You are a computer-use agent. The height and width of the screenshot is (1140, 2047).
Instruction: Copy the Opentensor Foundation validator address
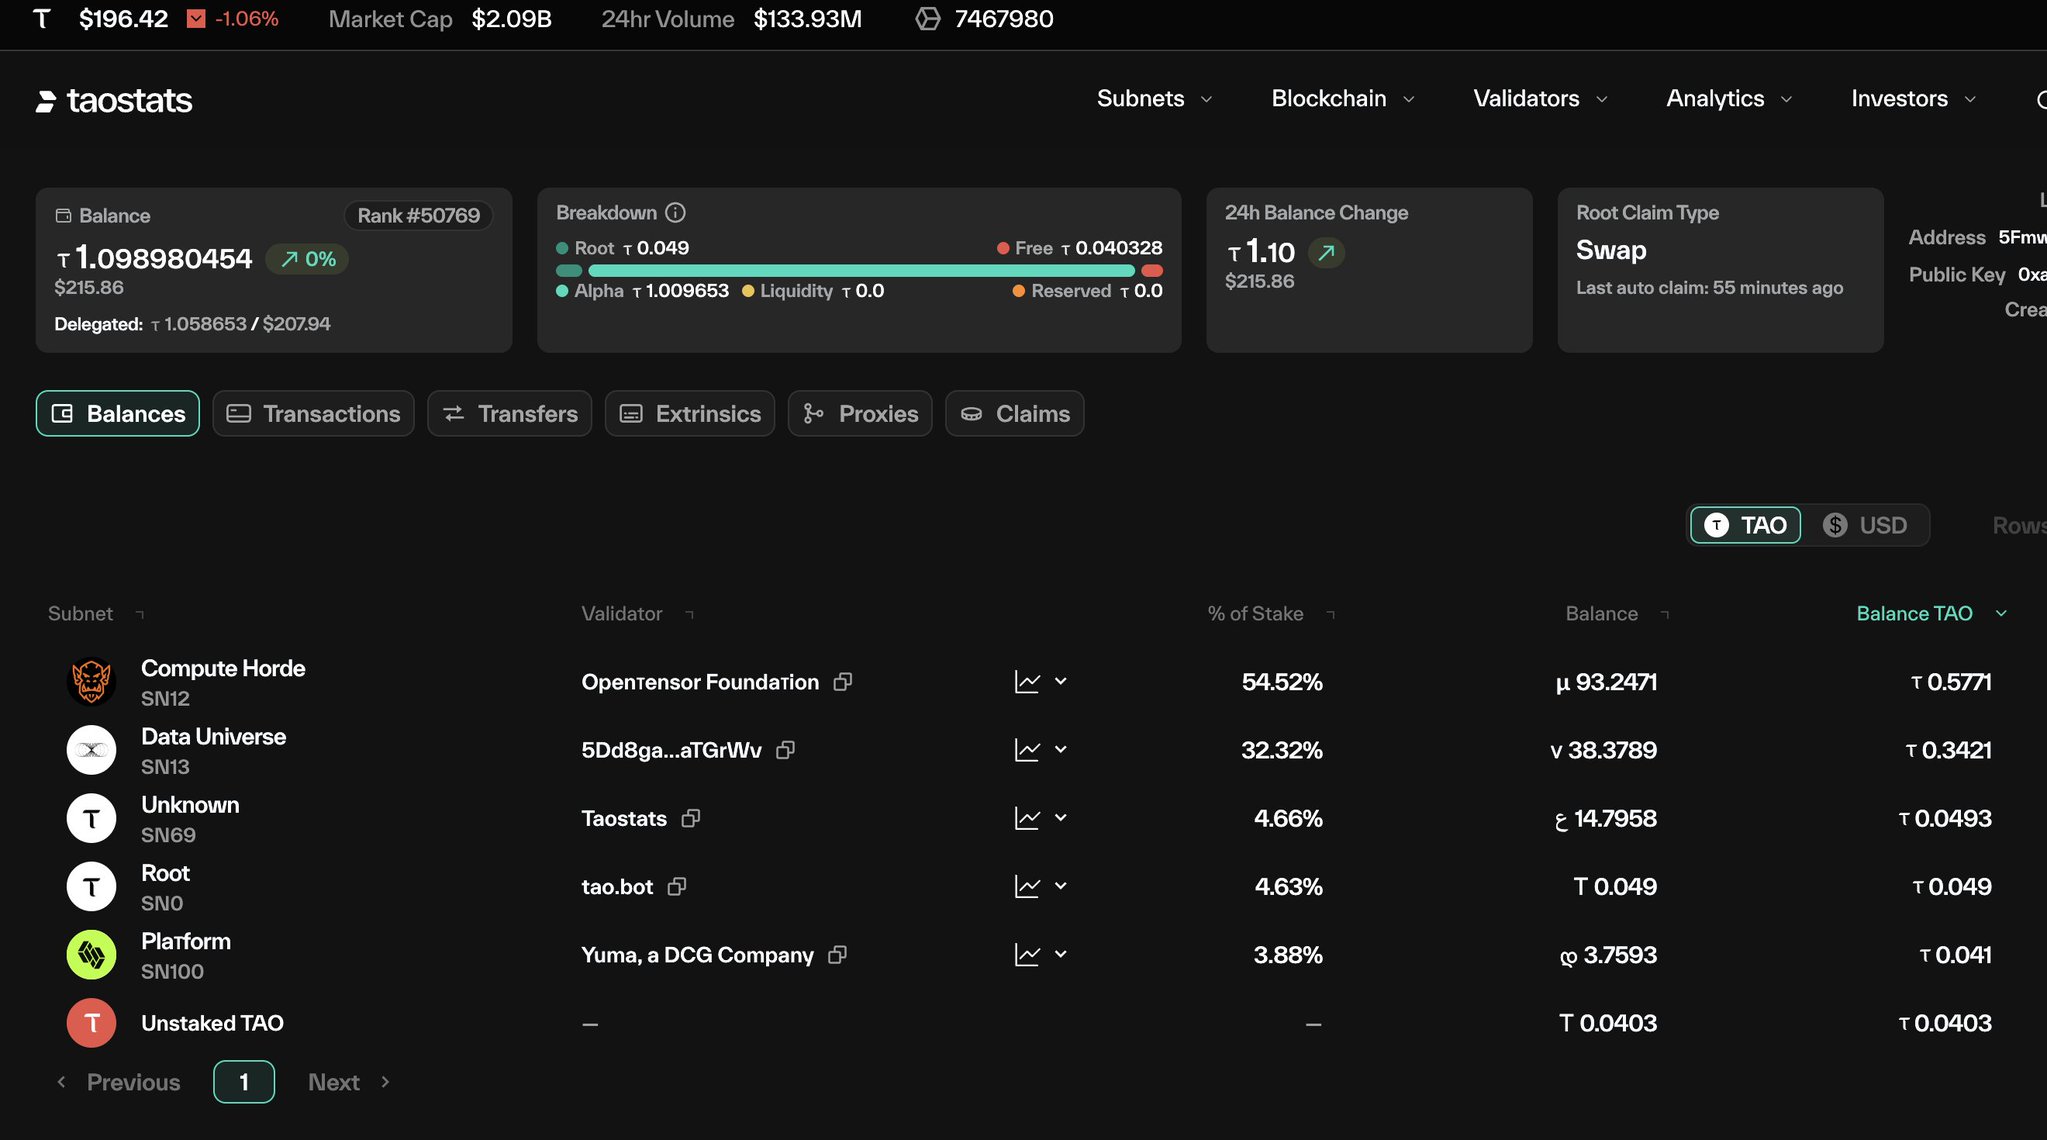click(843, 682)
